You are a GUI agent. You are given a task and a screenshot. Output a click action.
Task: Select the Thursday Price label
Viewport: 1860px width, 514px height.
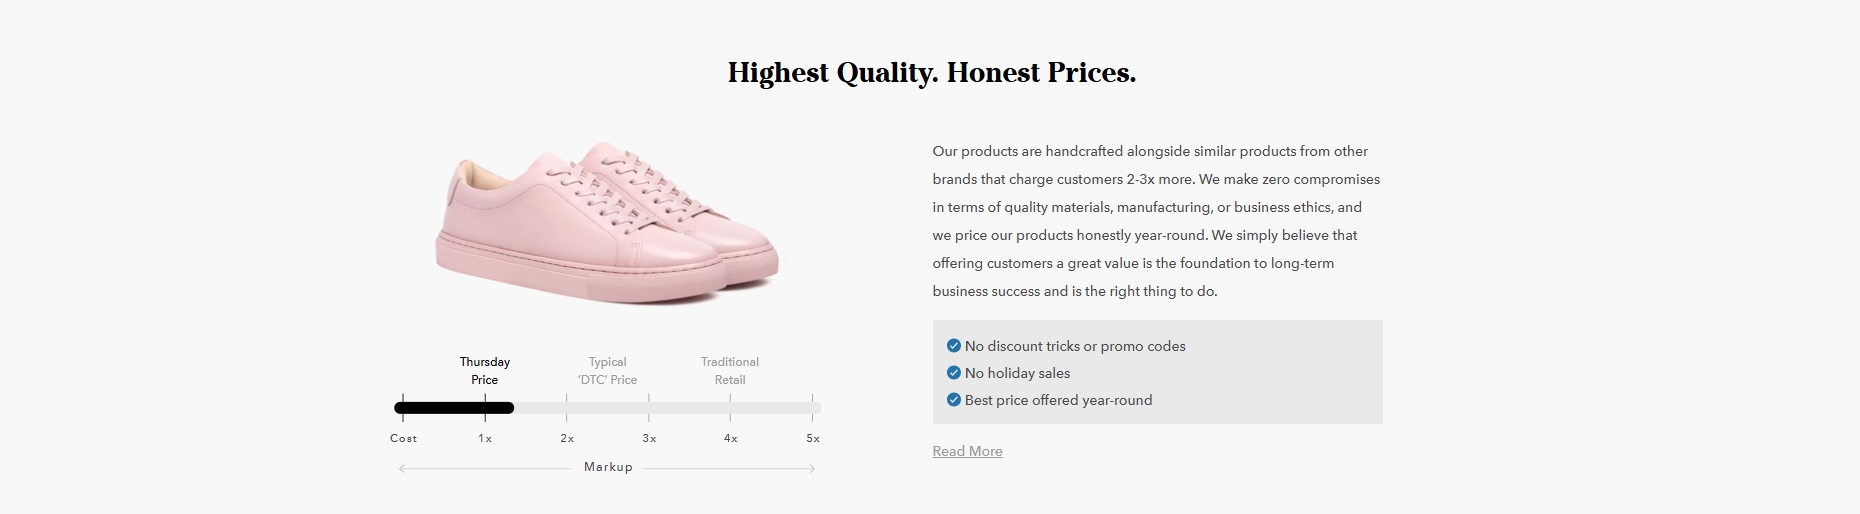[485, 371]
